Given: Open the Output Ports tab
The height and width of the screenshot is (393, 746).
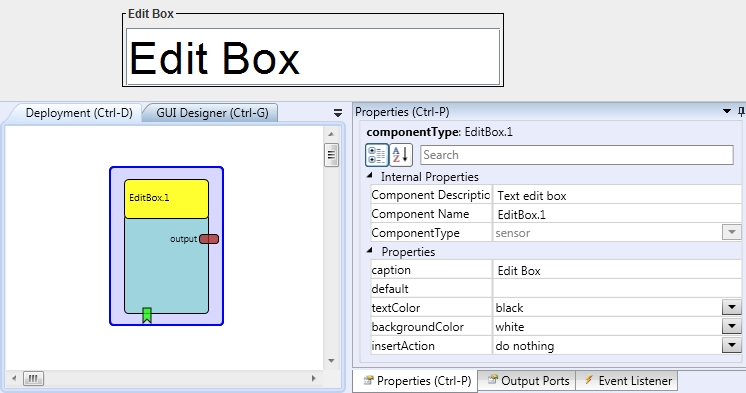Looking at the screenshot, I should tap(527, 381).
